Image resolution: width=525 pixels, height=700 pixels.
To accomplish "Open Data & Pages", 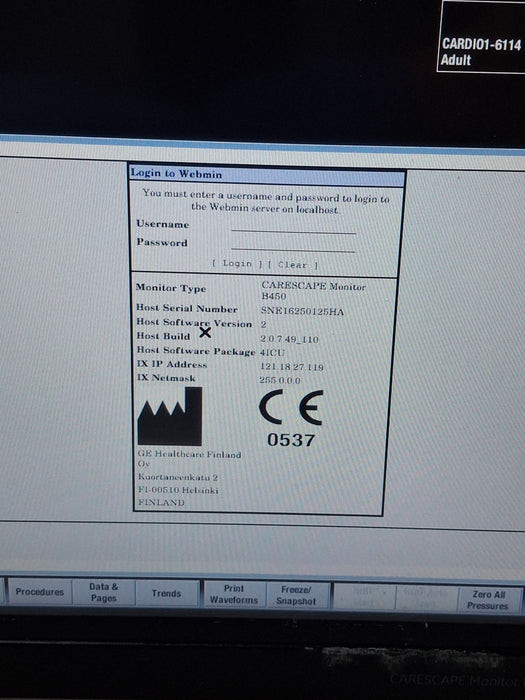I will [x=104, y=592].
